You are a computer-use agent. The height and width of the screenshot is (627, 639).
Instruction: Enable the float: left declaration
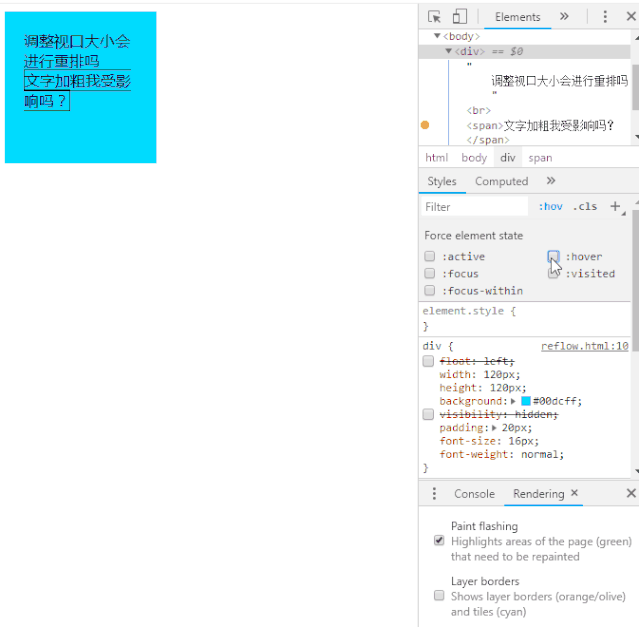[428, 361]
